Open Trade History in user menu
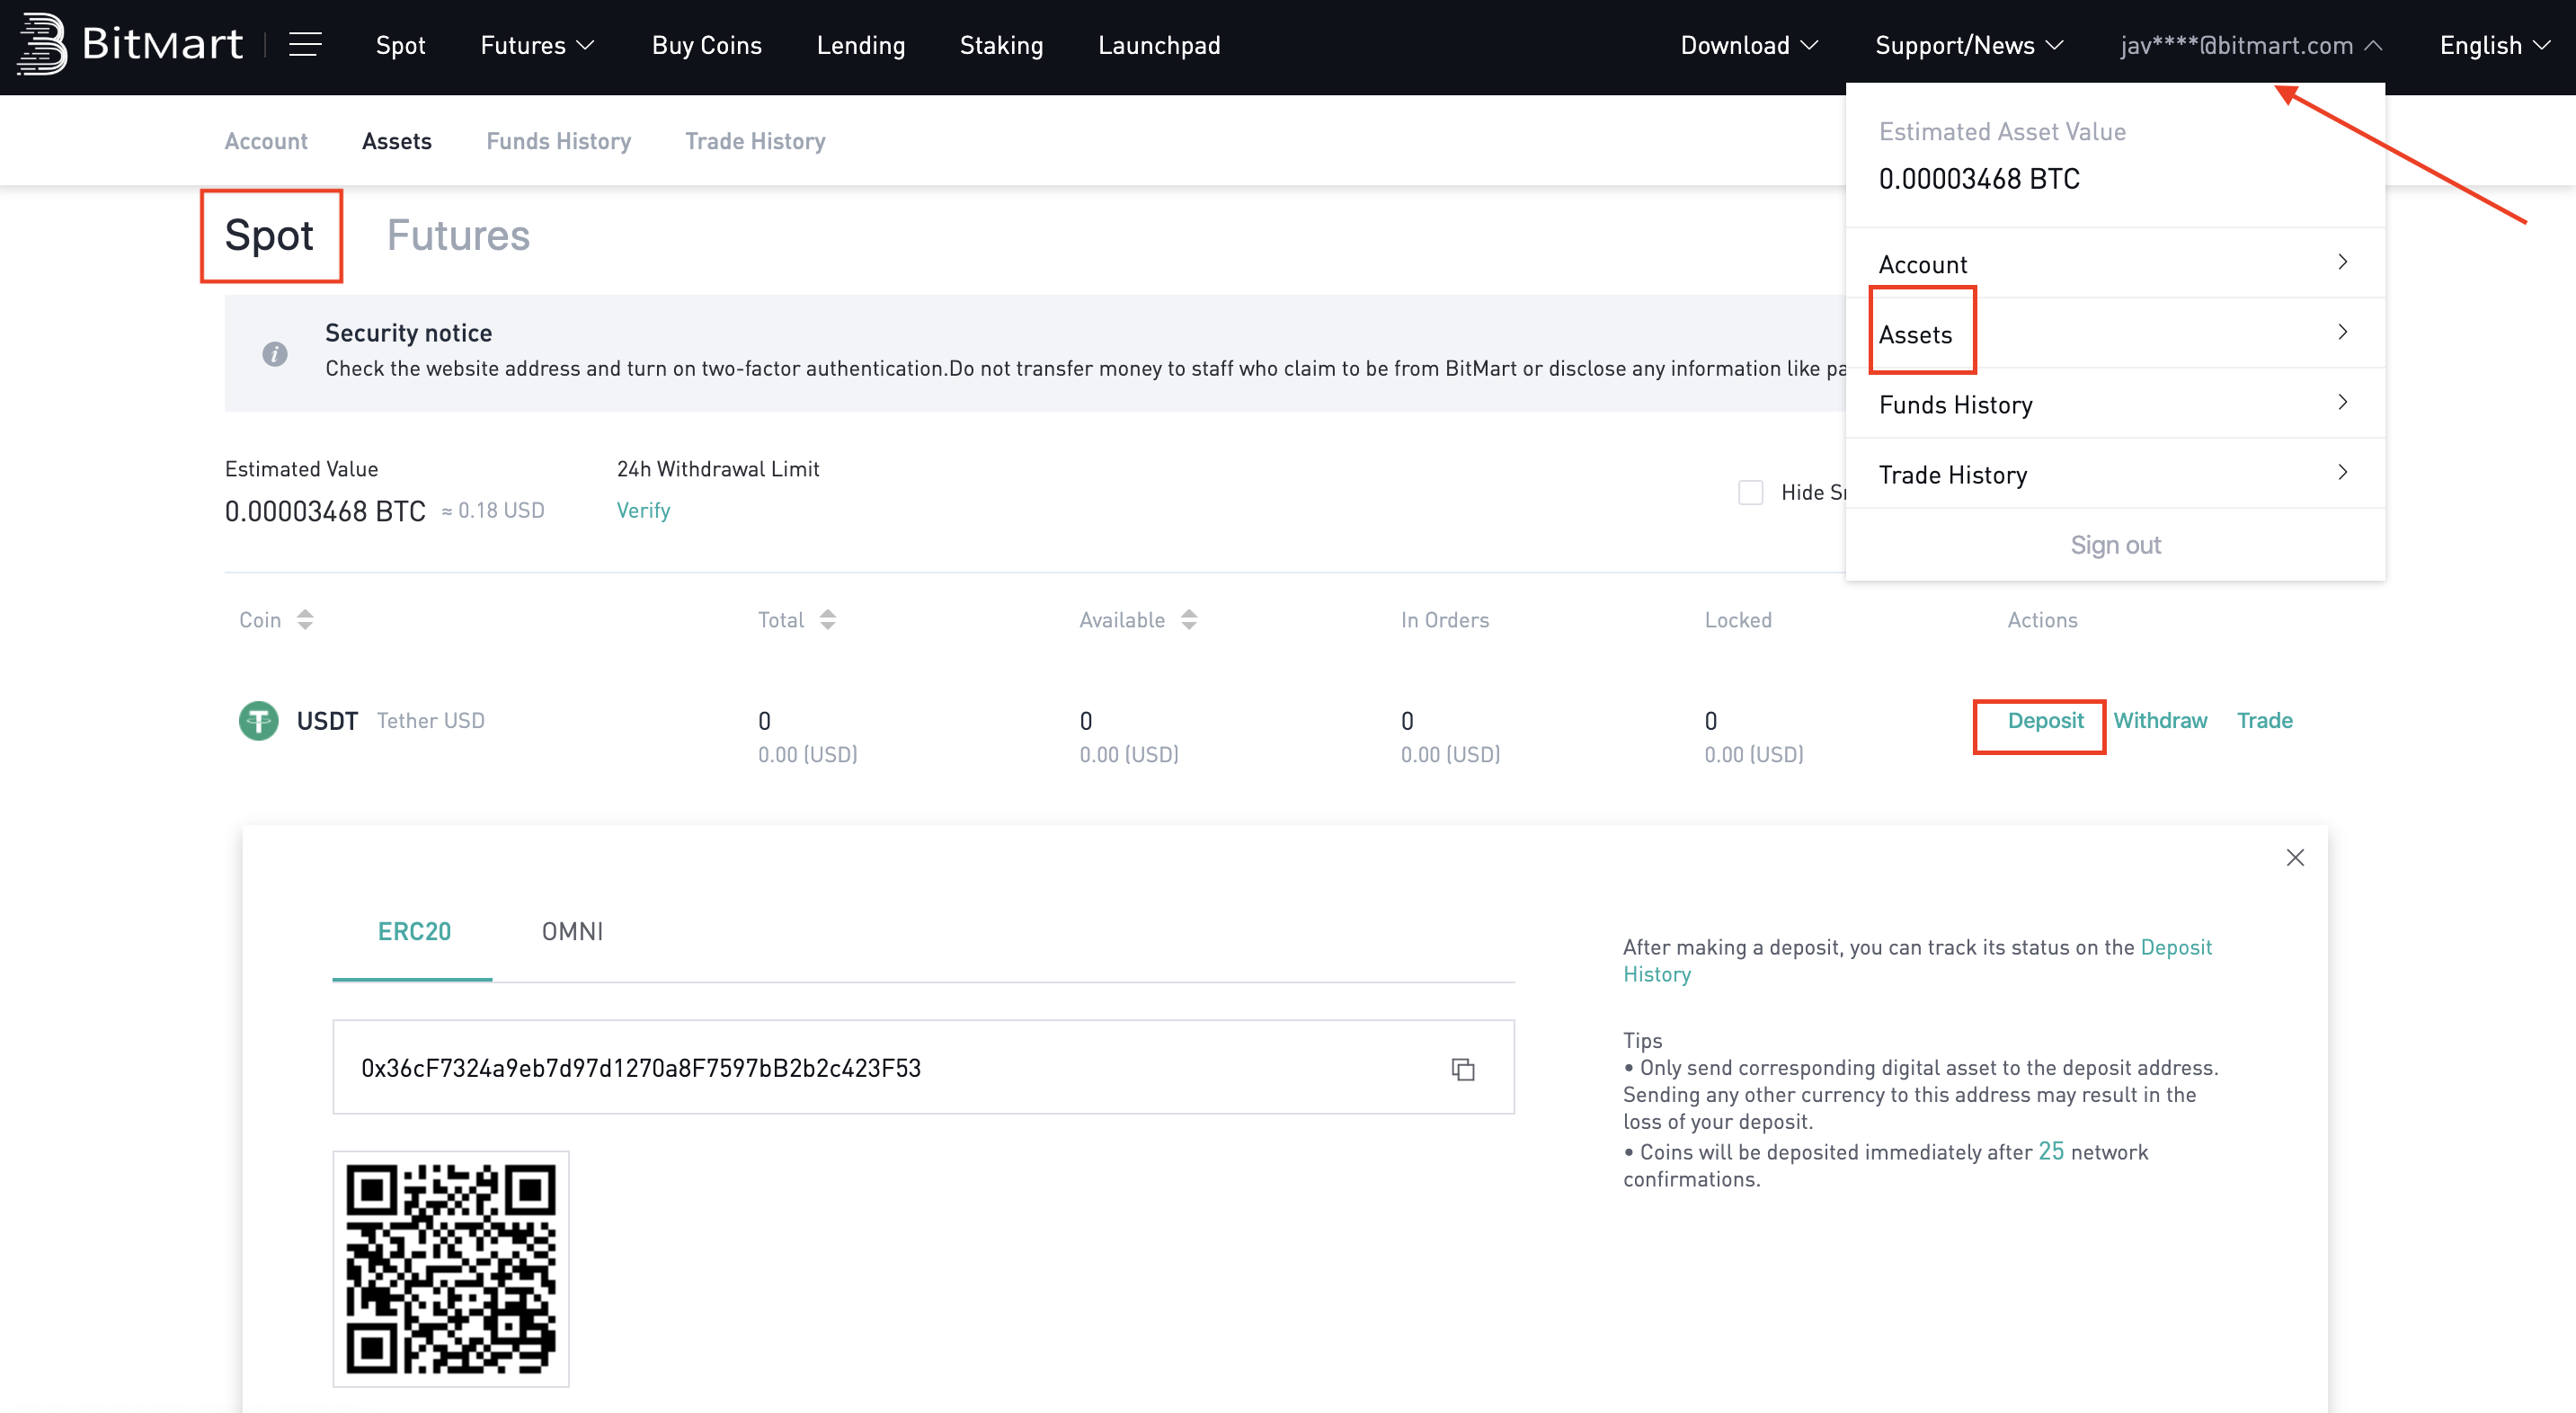Viewport: 2576px width, 1413px height. [x=2115, y=473]
